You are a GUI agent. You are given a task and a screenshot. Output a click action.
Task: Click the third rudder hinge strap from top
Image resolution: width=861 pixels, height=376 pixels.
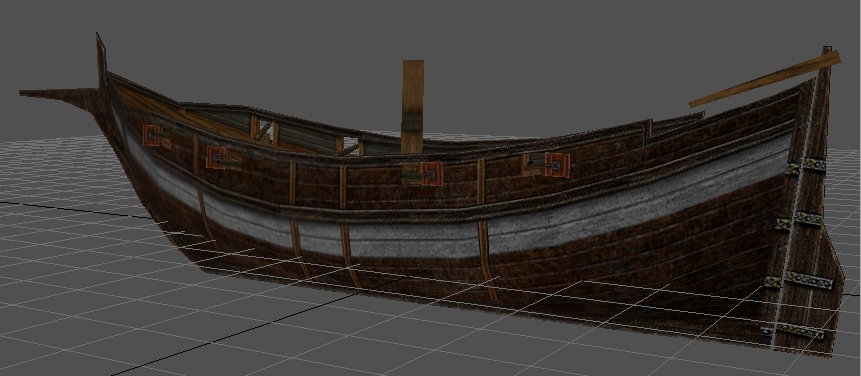799,281
